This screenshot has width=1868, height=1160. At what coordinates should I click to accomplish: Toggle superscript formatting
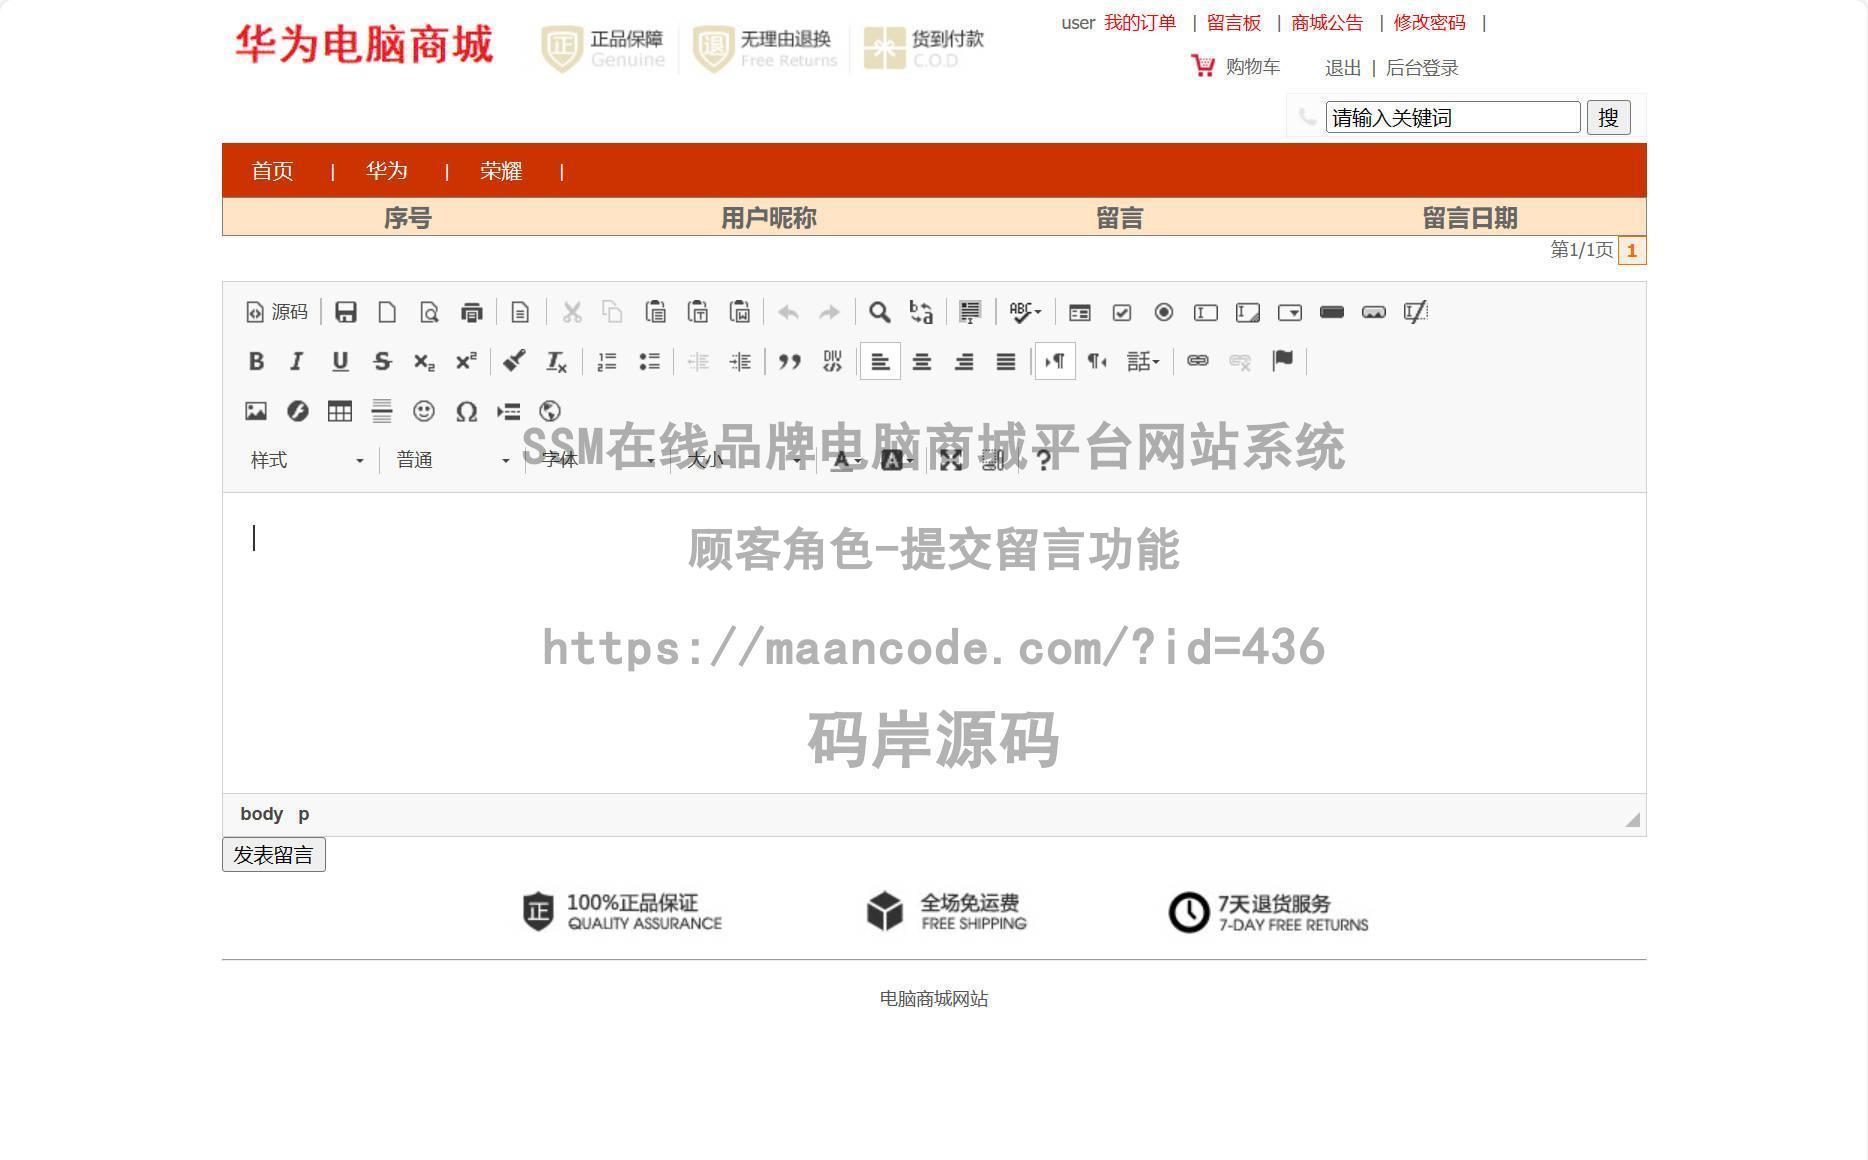466,361
